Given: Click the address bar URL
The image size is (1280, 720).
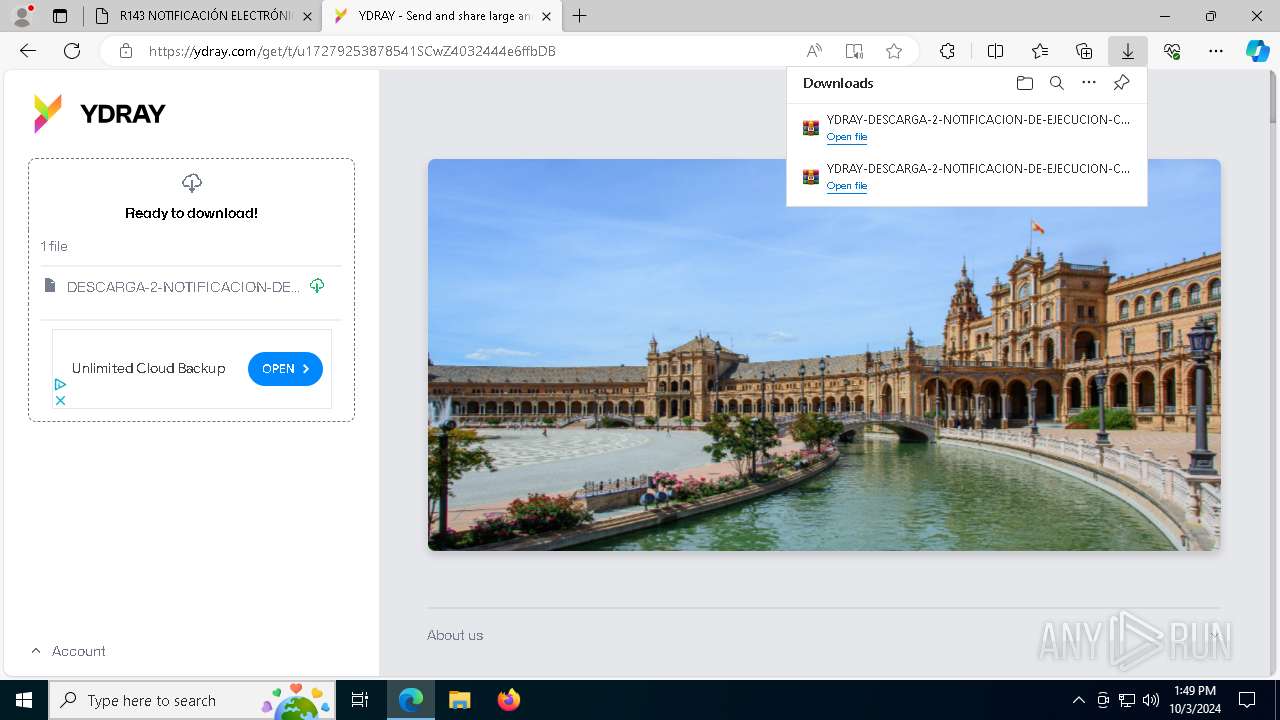Looking at the screenshot, I should click(x=352, y=51).
